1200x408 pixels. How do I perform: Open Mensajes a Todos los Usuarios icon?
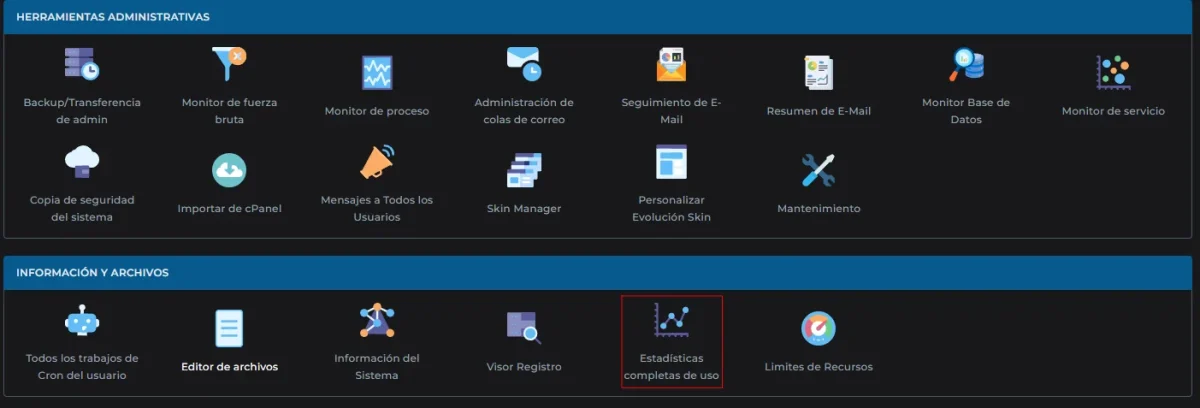(x=377, y=163)
